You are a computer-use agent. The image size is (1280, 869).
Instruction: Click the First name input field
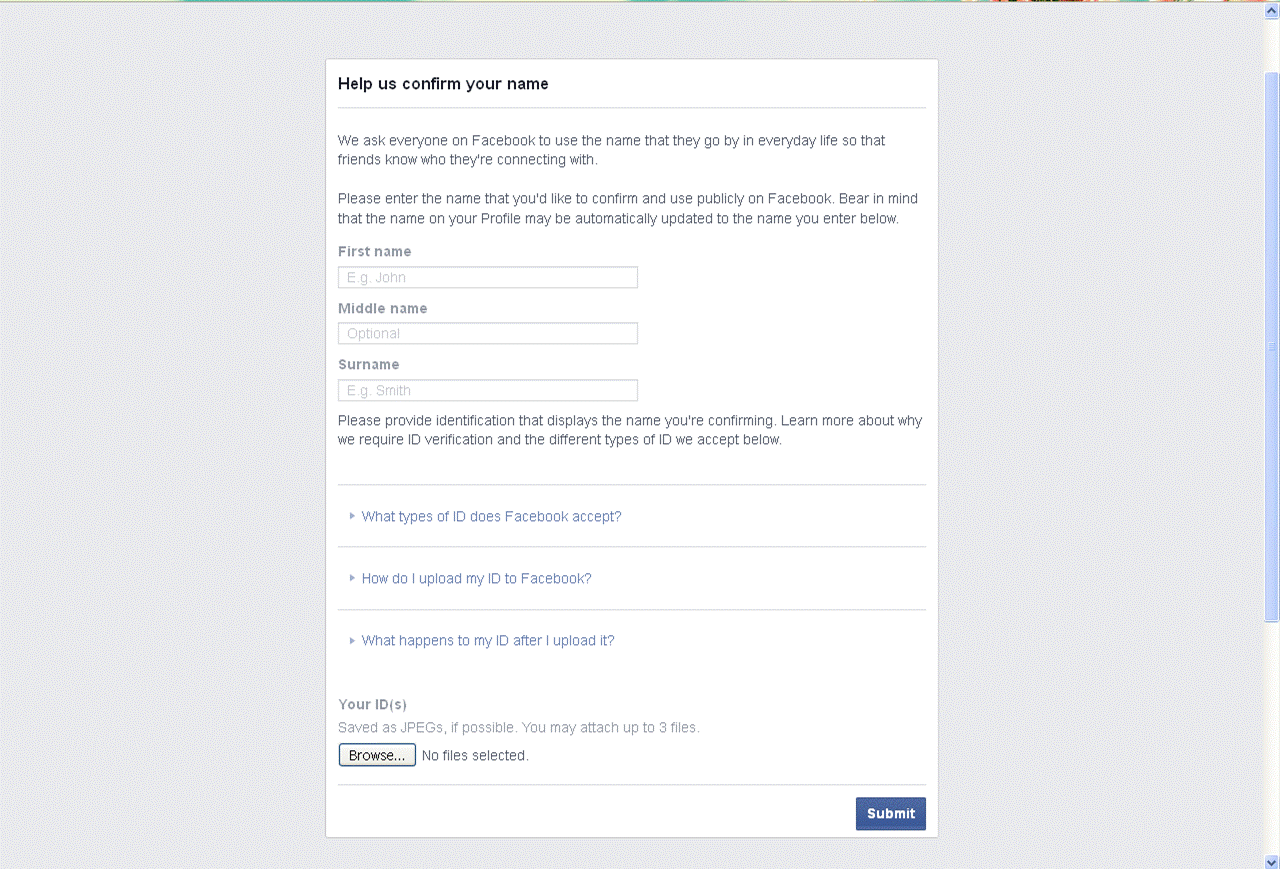click(487, 277)
